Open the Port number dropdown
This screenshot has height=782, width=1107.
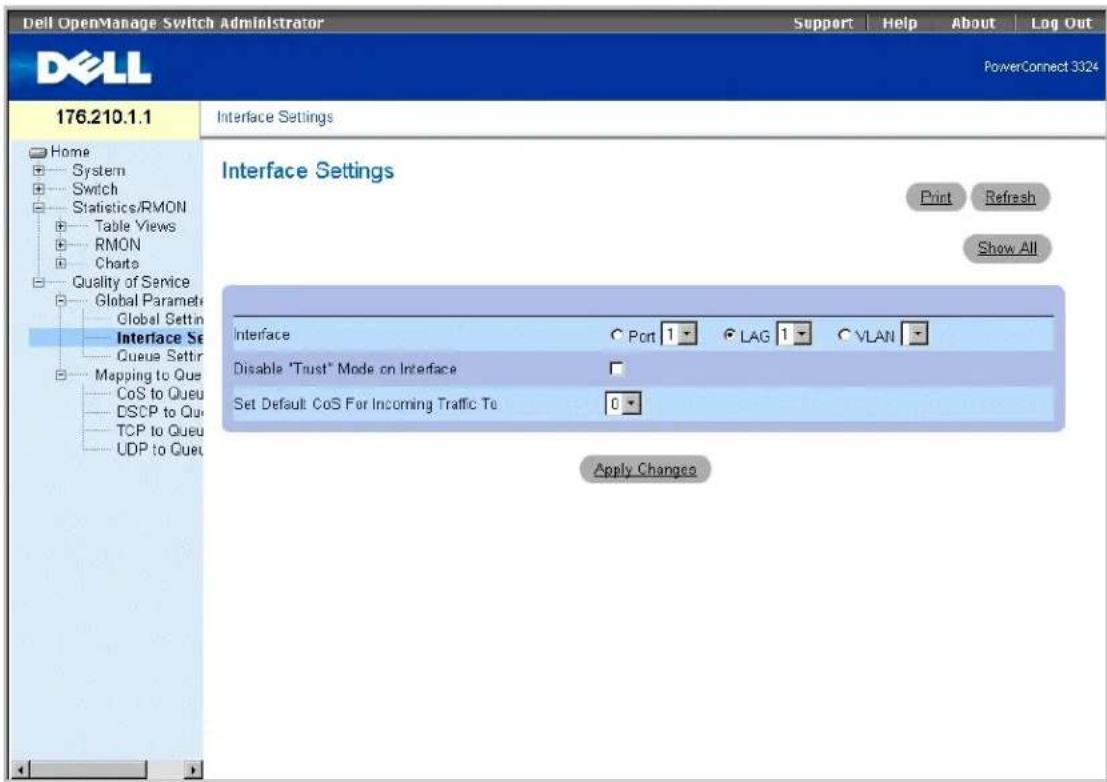click(679, 335)
